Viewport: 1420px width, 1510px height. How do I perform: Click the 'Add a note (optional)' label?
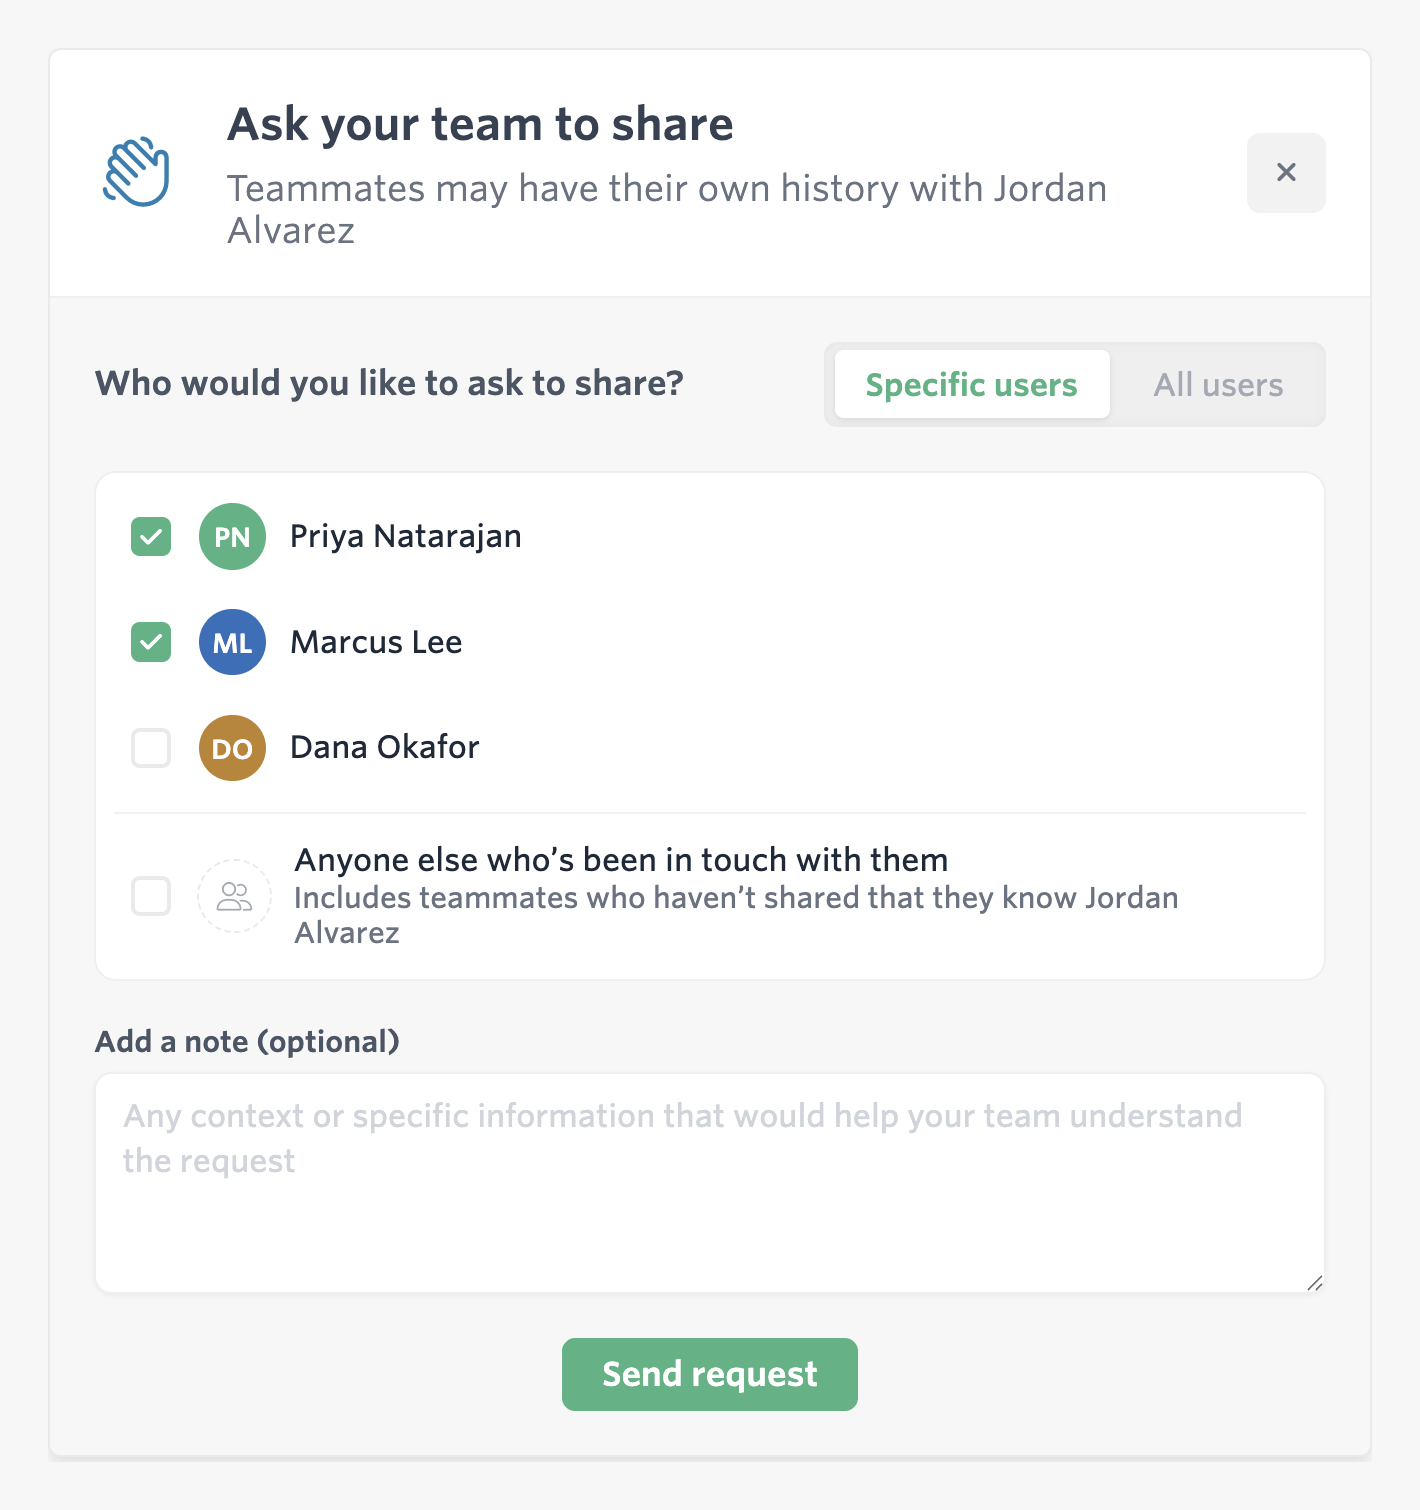(247, 1042)
